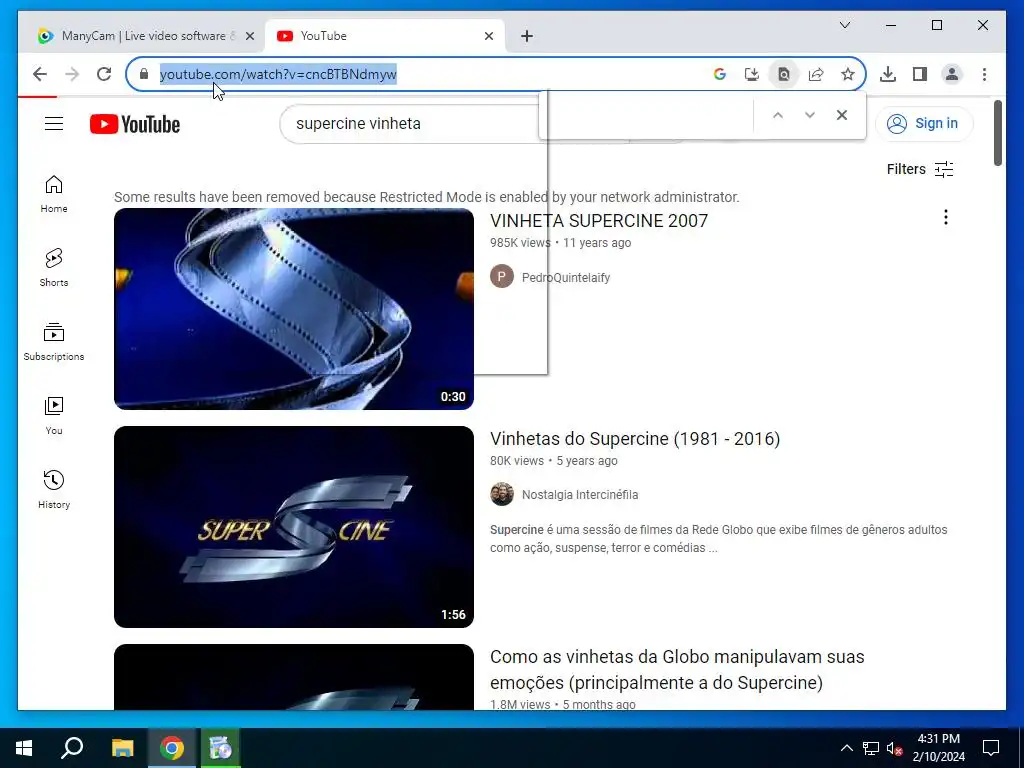Open more options for VINHETA SUPERCINE 2007
Image resolution: width=1024 pixels, height=768 pixels.
click(946, 217)
